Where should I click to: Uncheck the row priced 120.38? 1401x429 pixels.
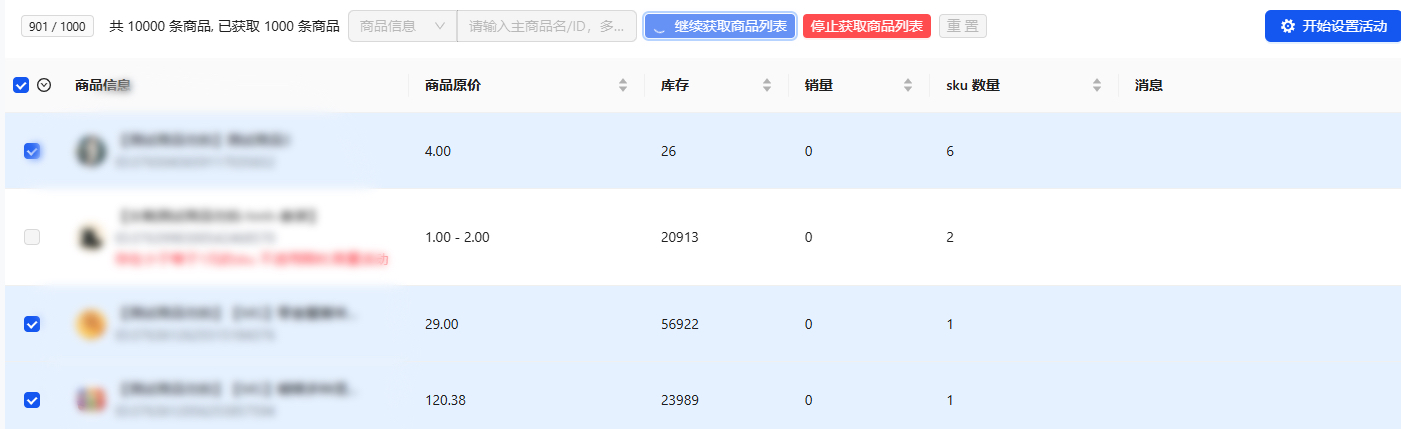click(32, 400)
